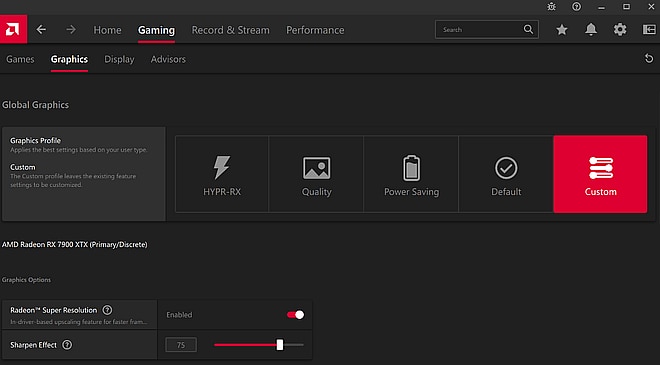
Task: Toggle the sidebar panel icon
Action: 649,29
